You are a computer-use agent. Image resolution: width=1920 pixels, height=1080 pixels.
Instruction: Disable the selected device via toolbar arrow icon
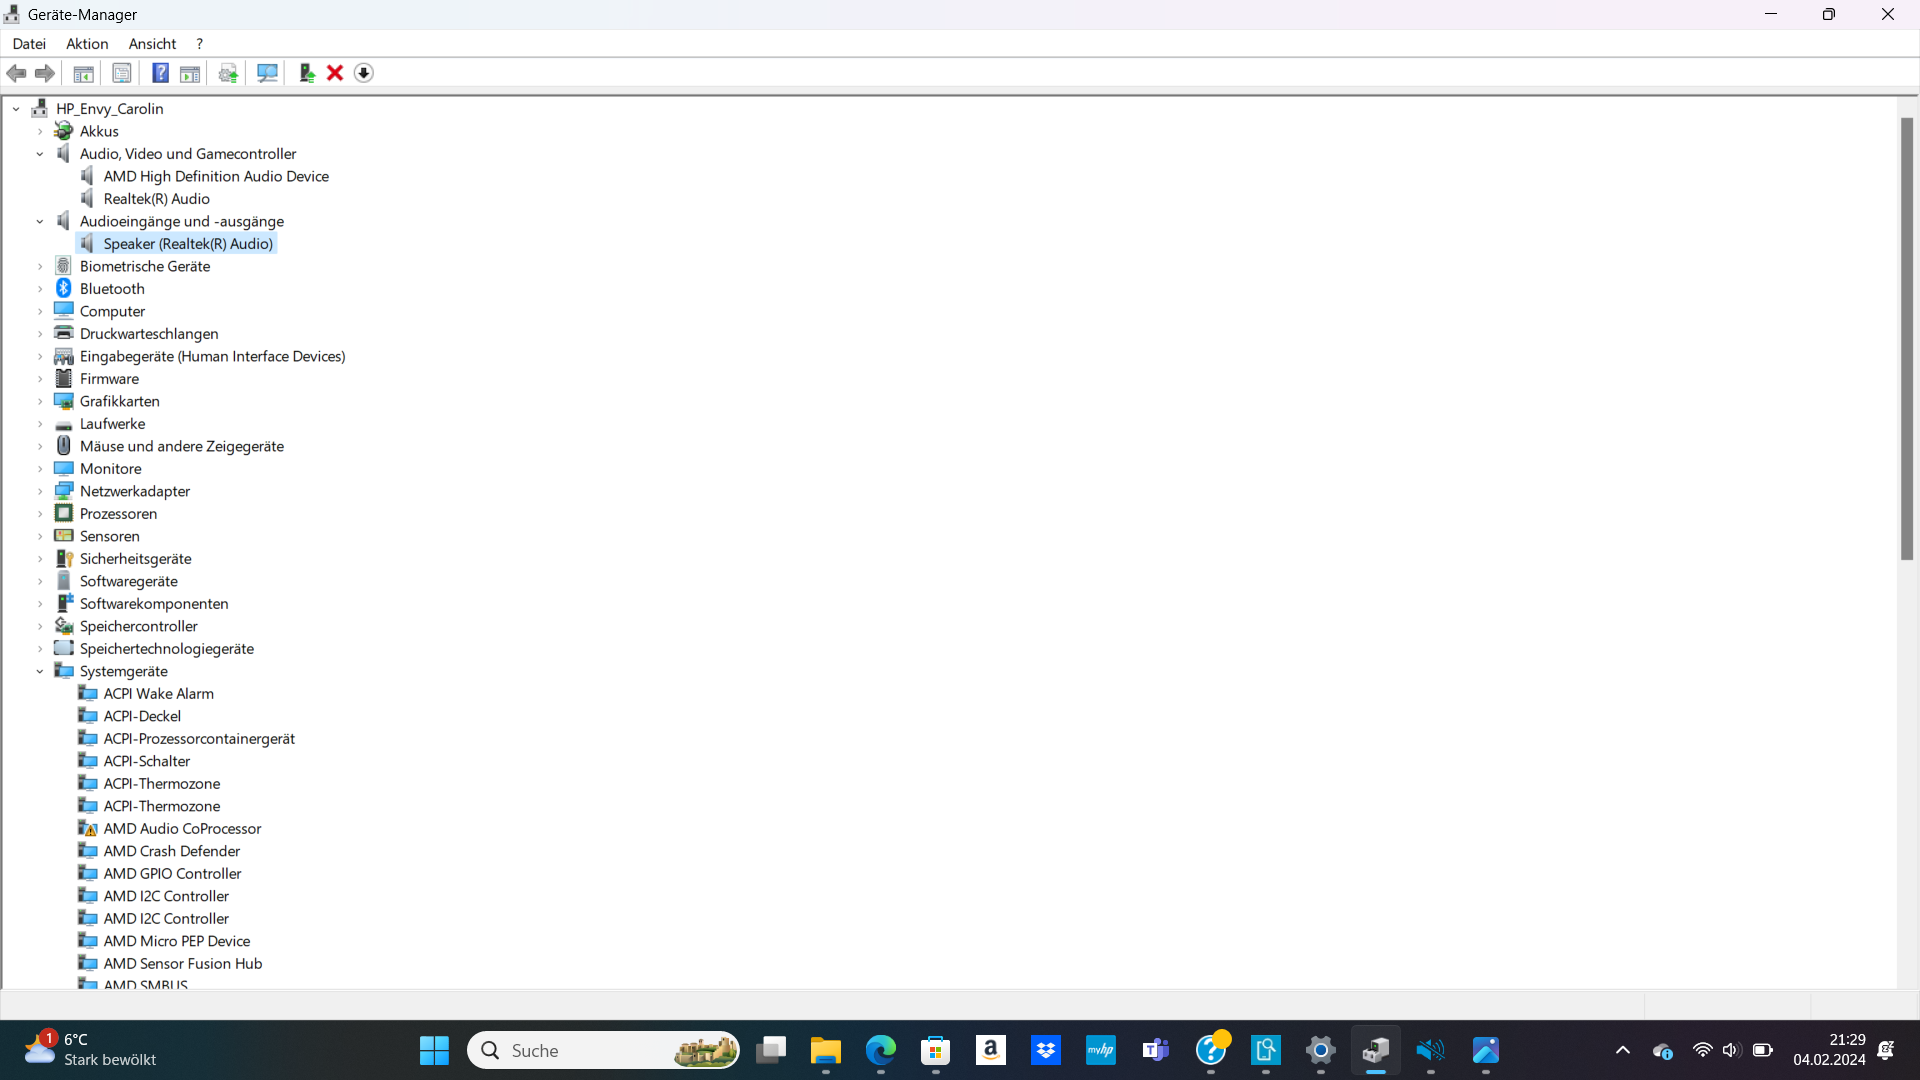(364, 73)
